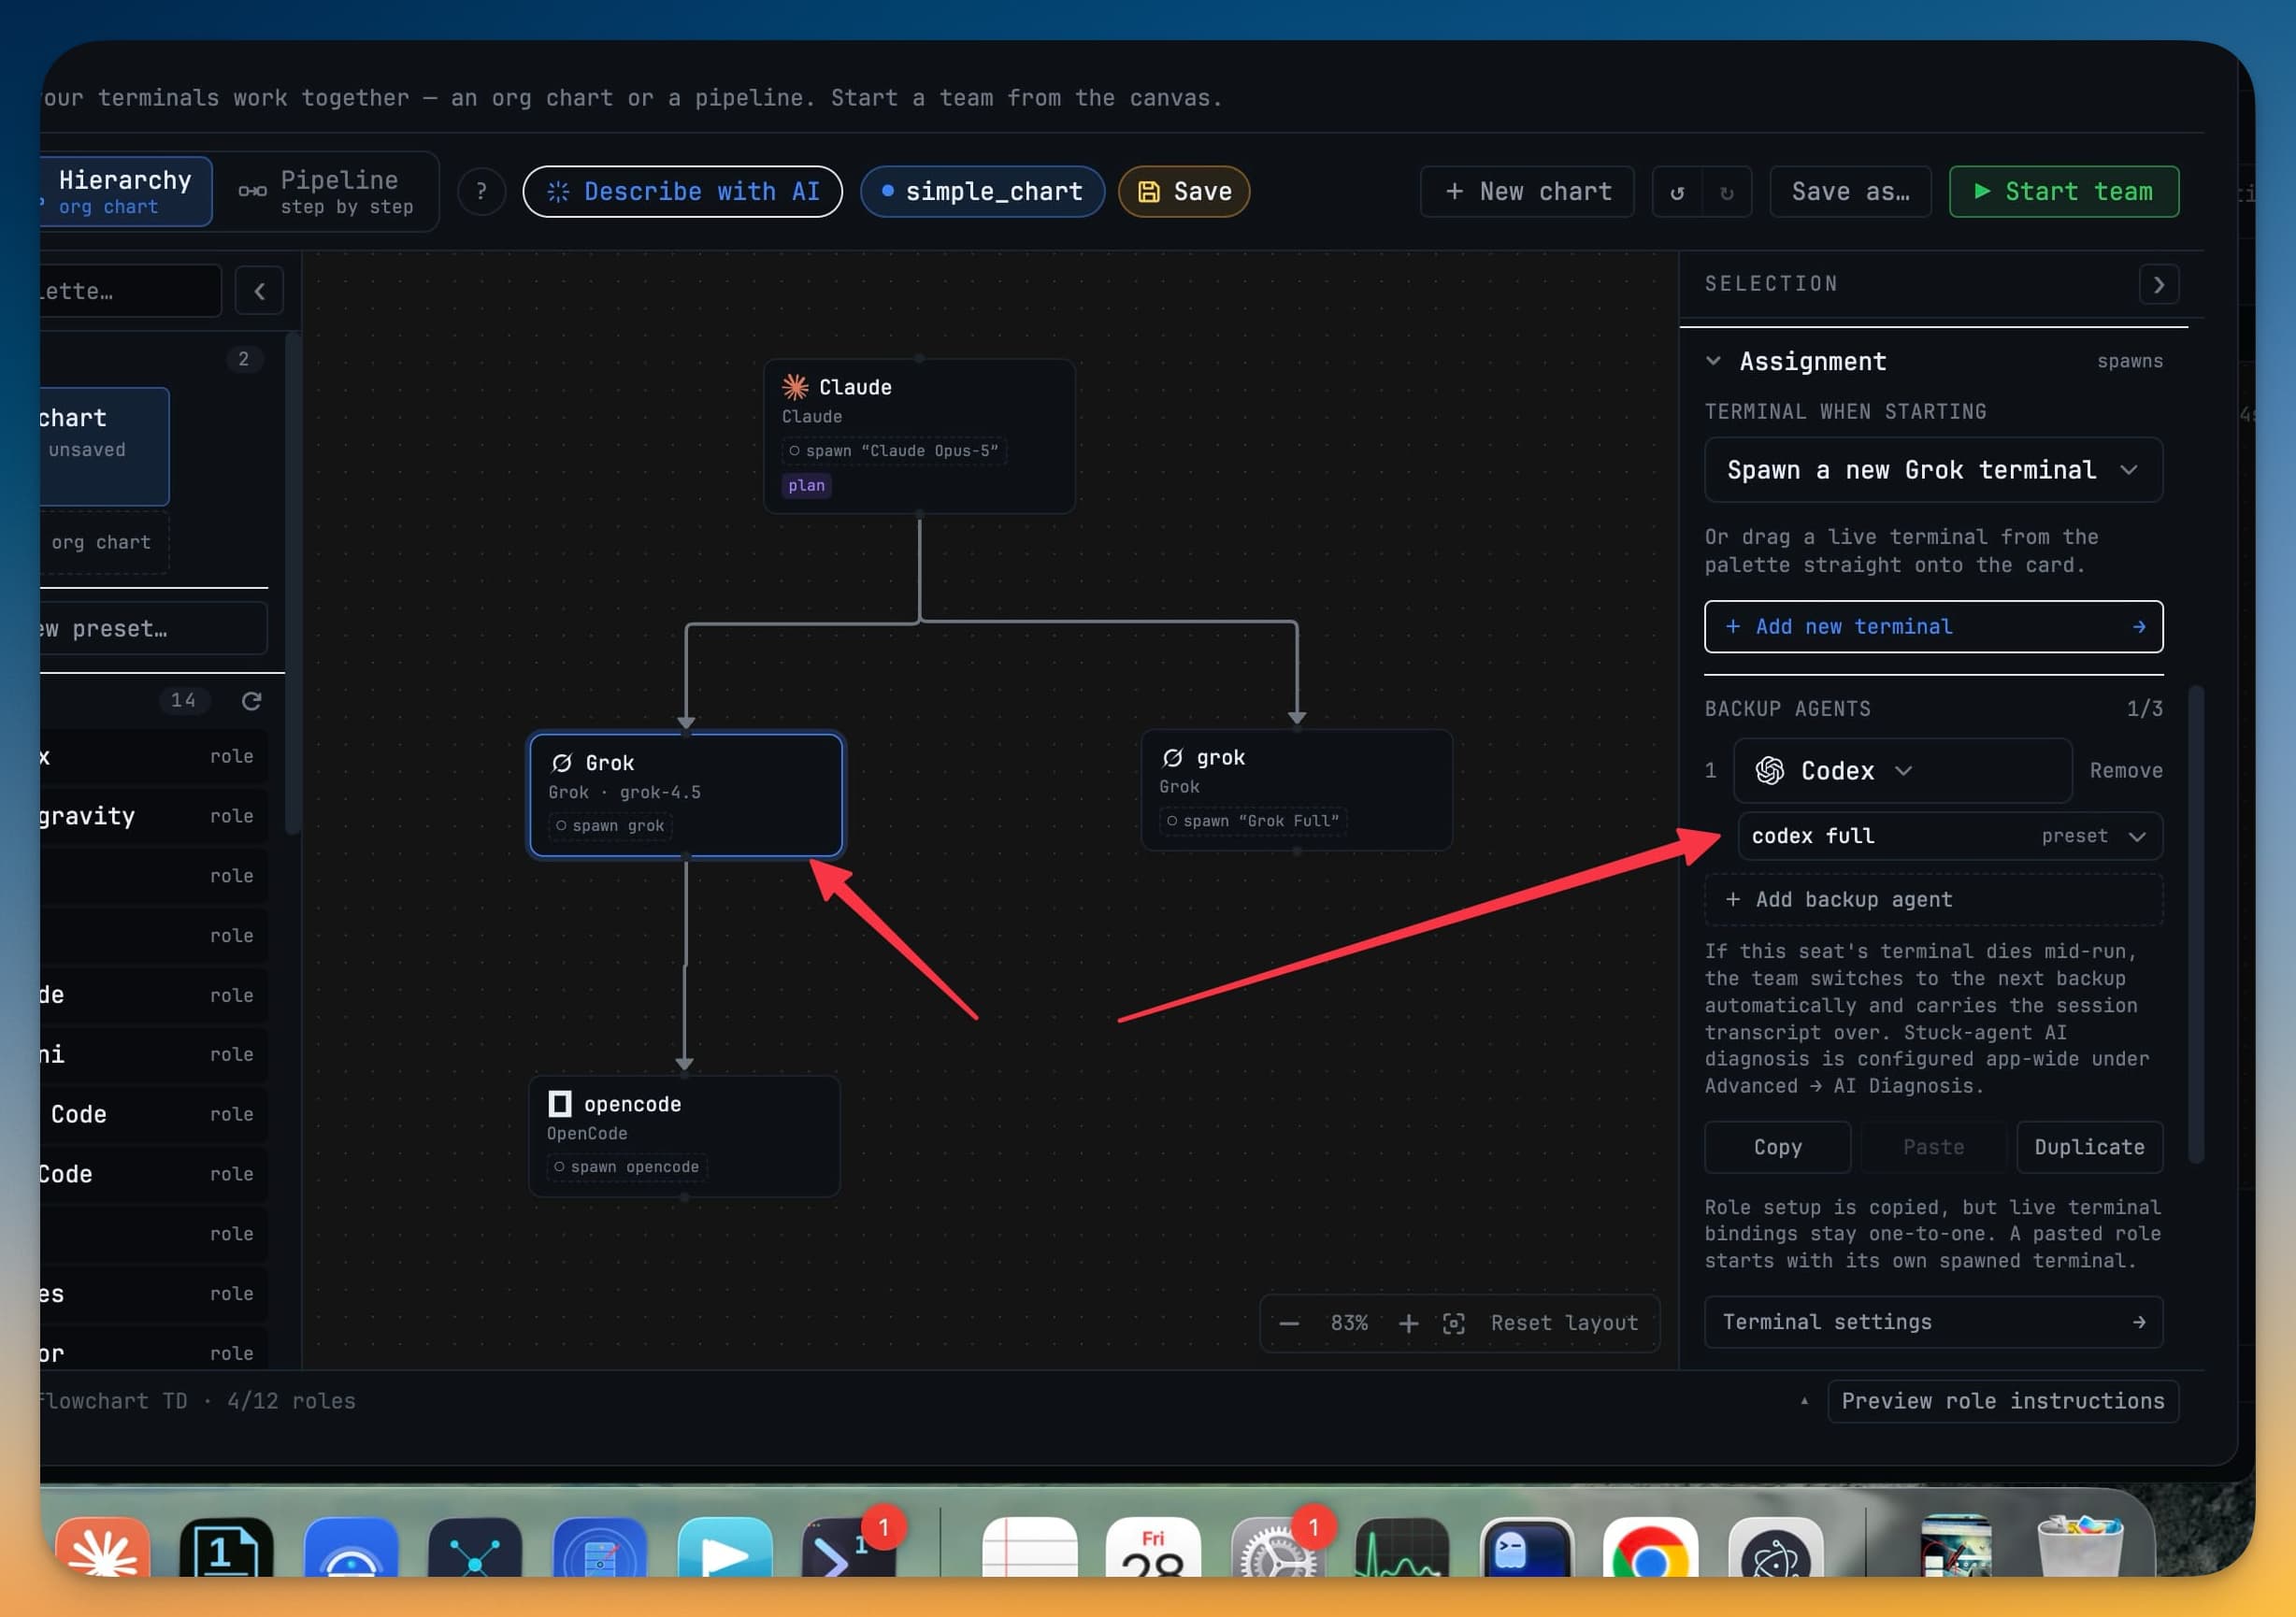2296x1617 pixels.
Task: Switch to Pipeline step by step mode
Action: click(326, 191)
